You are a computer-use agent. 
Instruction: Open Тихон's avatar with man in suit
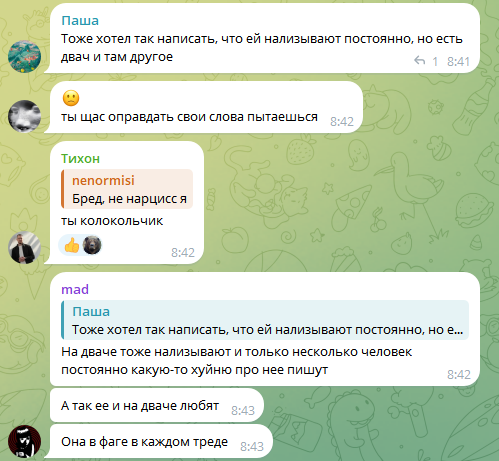[24, 248]
